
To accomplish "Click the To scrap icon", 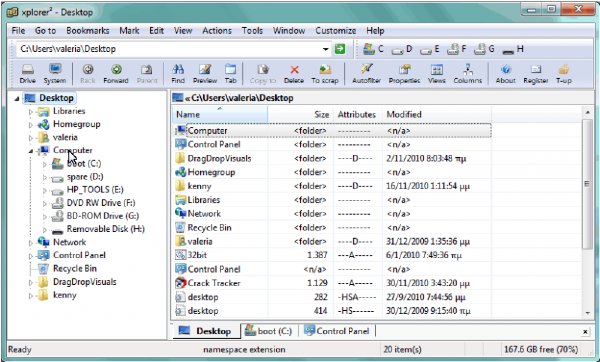I will (325, 73).
